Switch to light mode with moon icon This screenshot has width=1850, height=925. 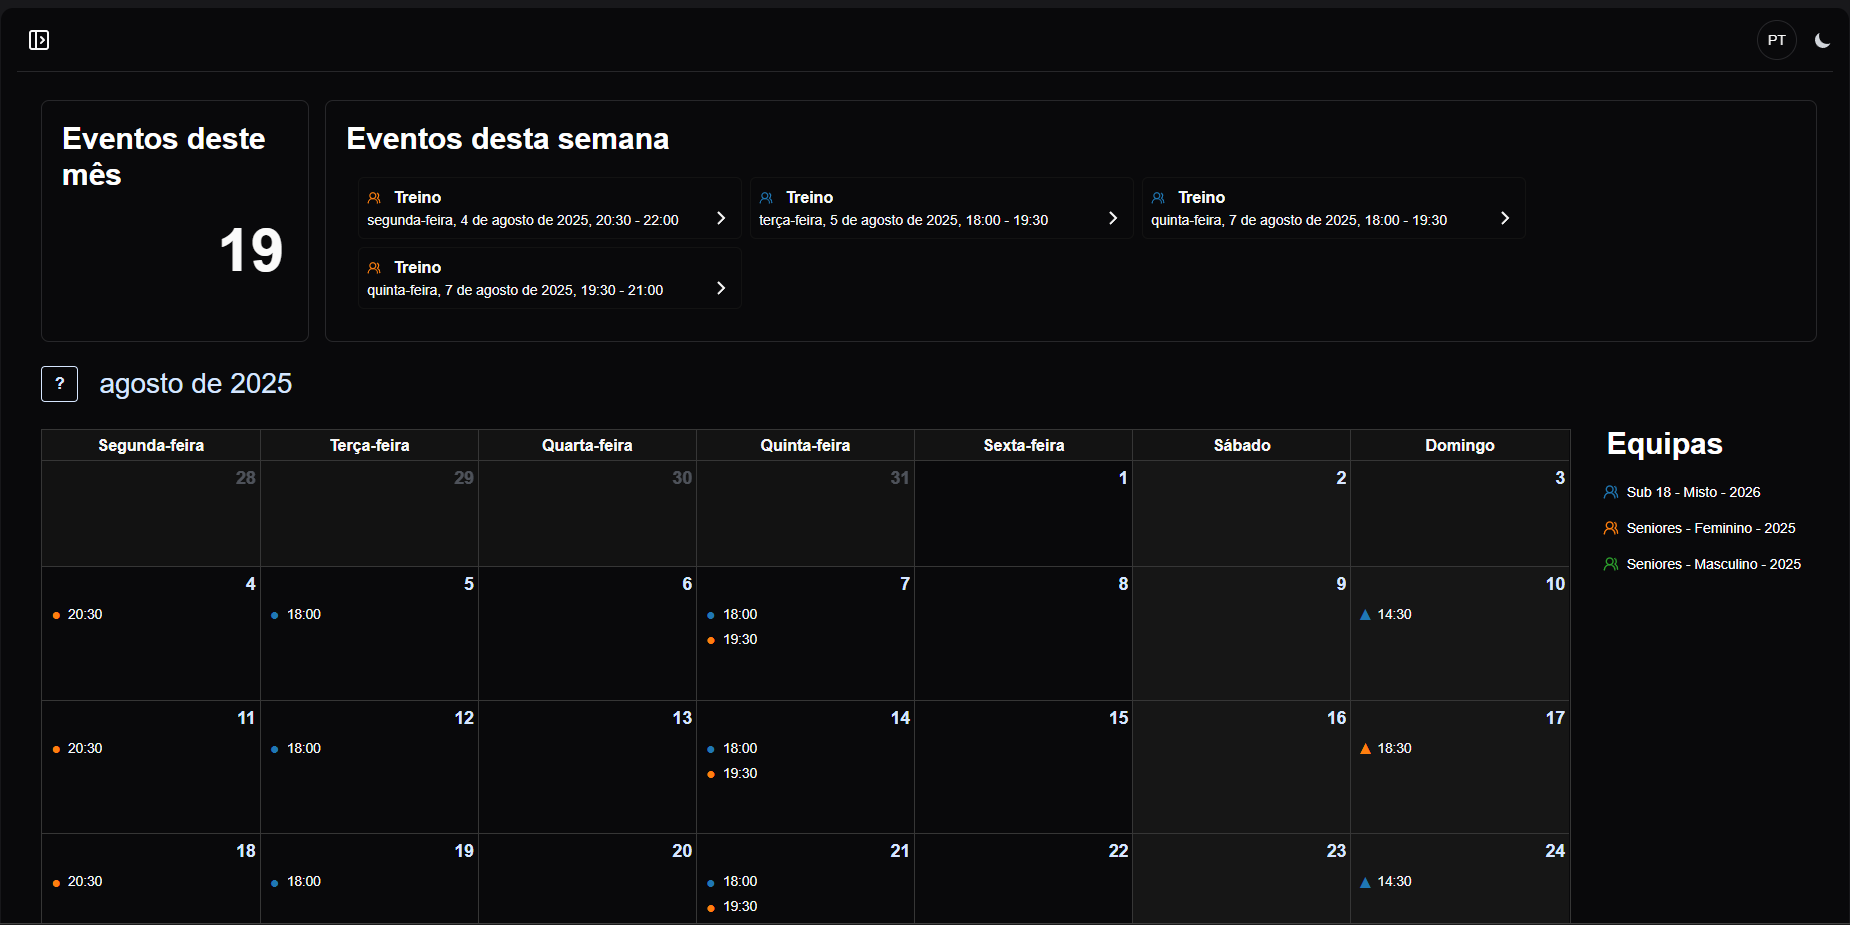point(1822,41)
